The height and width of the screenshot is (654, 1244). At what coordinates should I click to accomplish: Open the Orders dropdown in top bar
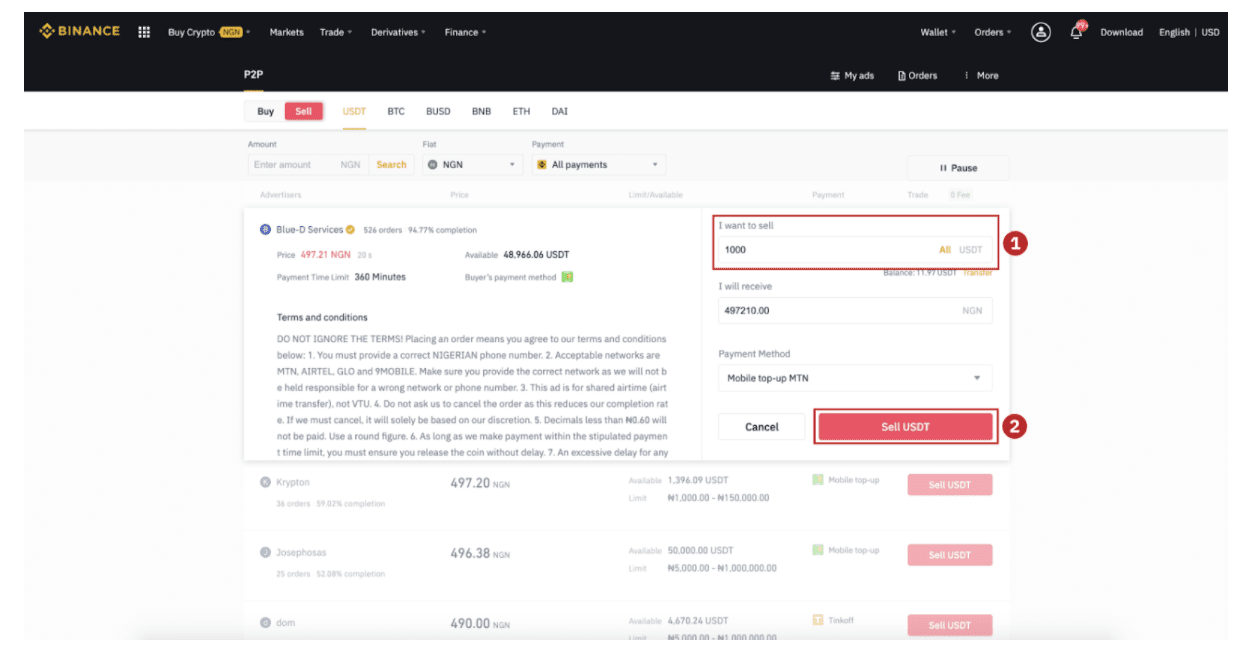[993, 32]
